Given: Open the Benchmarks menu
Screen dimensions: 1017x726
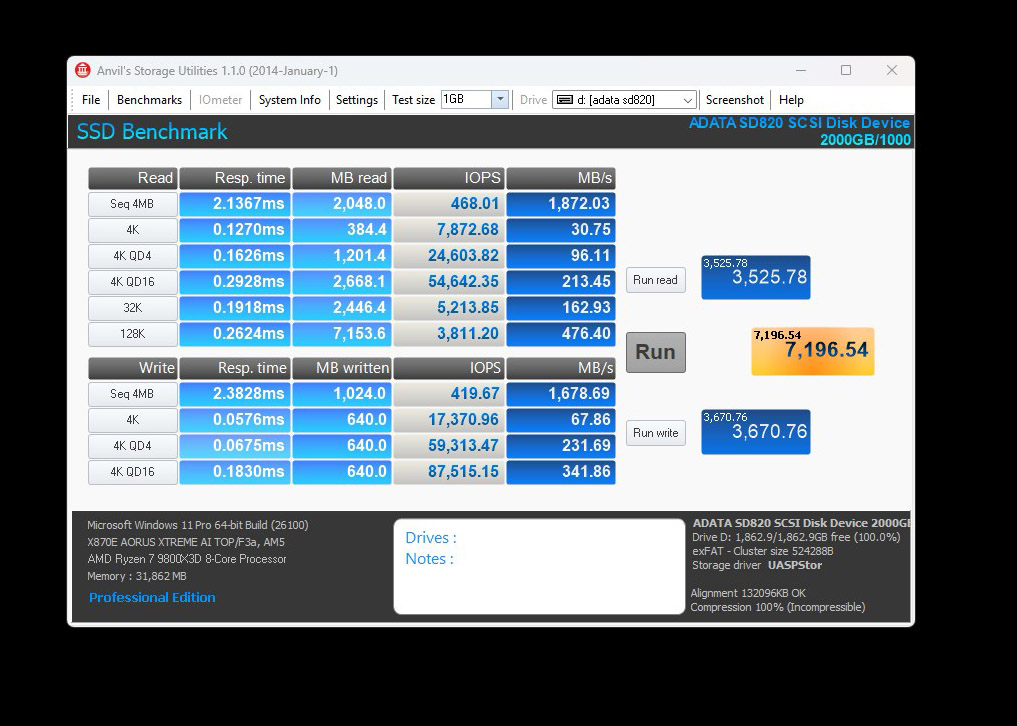Looking at the screenshot, I should (149, 100).
